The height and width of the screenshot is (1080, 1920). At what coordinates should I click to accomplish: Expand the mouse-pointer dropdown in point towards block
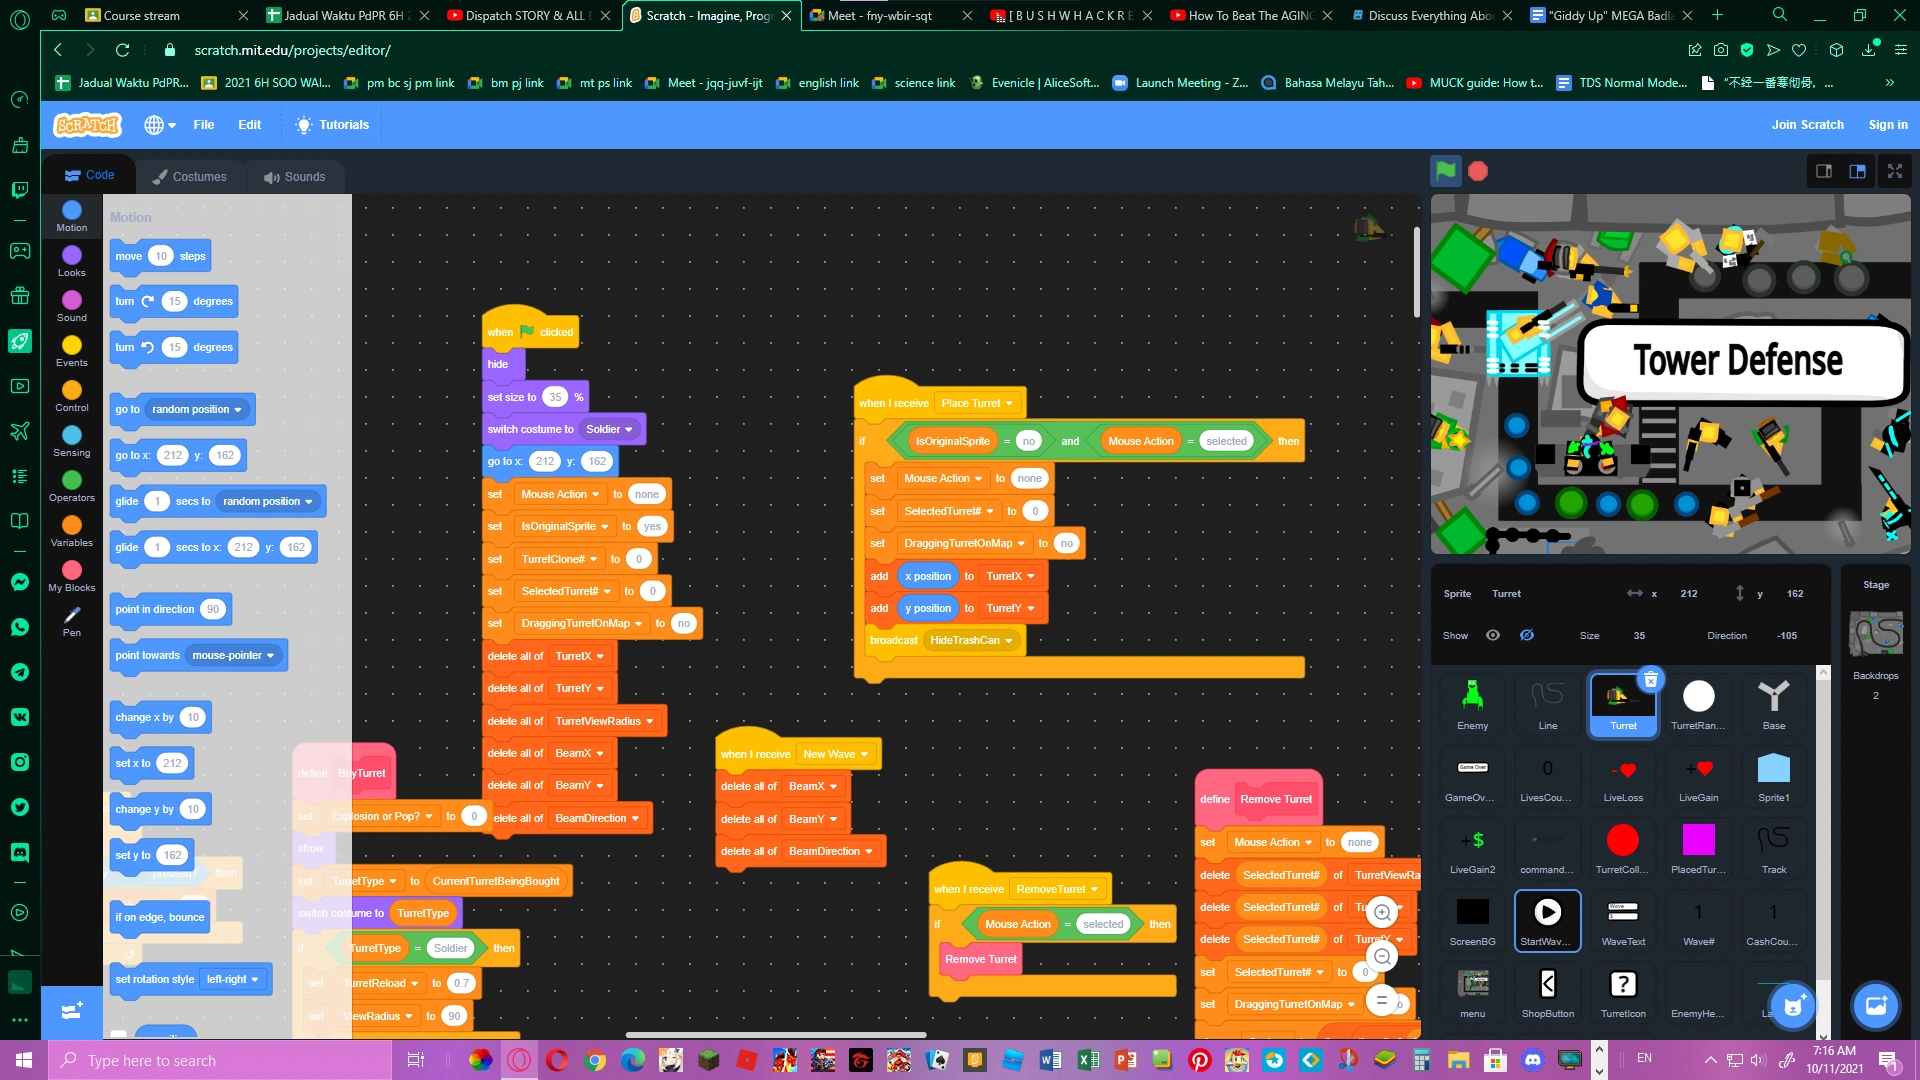coord(232,655)
